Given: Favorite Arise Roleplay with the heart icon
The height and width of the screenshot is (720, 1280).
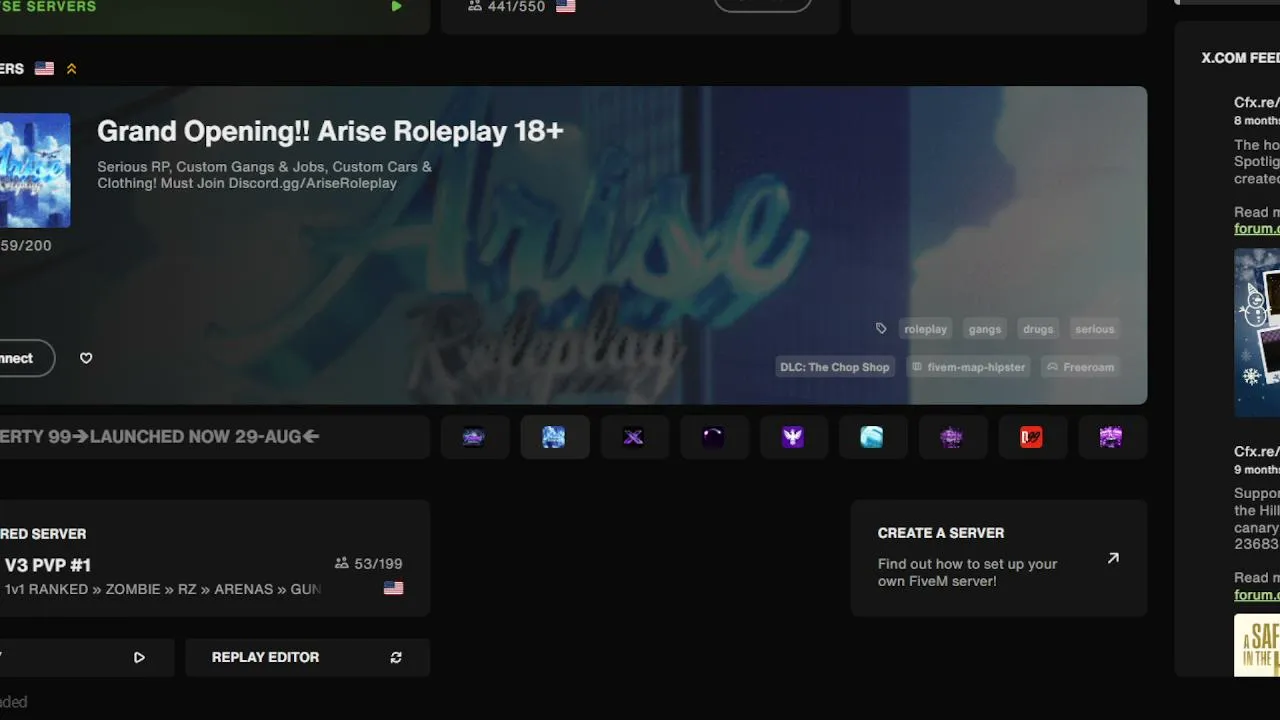Looking at the screenshot, I should (x=86, y=358).
